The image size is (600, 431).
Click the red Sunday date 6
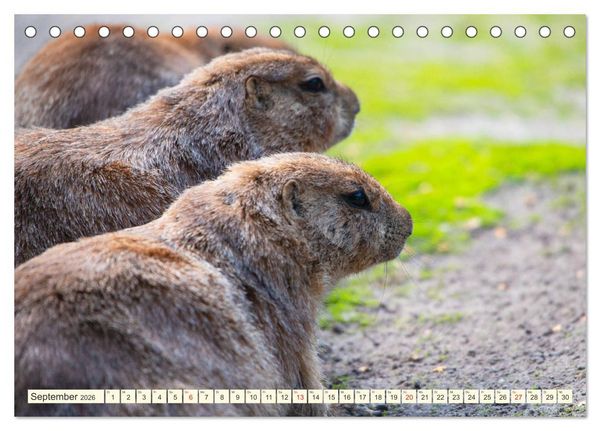191,397
